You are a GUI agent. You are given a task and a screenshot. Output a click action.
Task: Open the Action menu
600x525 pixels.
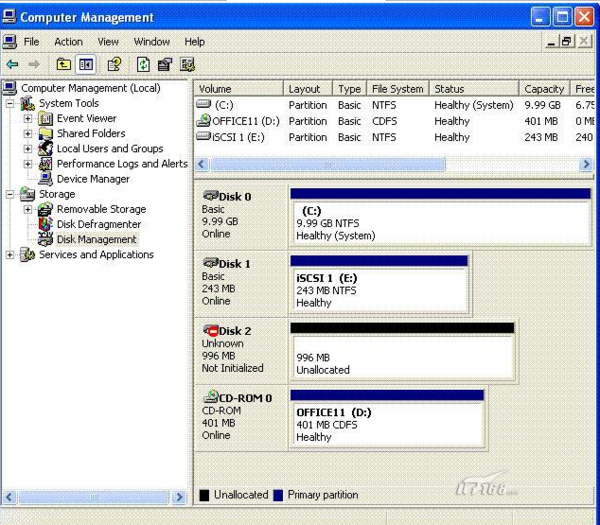click(68, 42)
